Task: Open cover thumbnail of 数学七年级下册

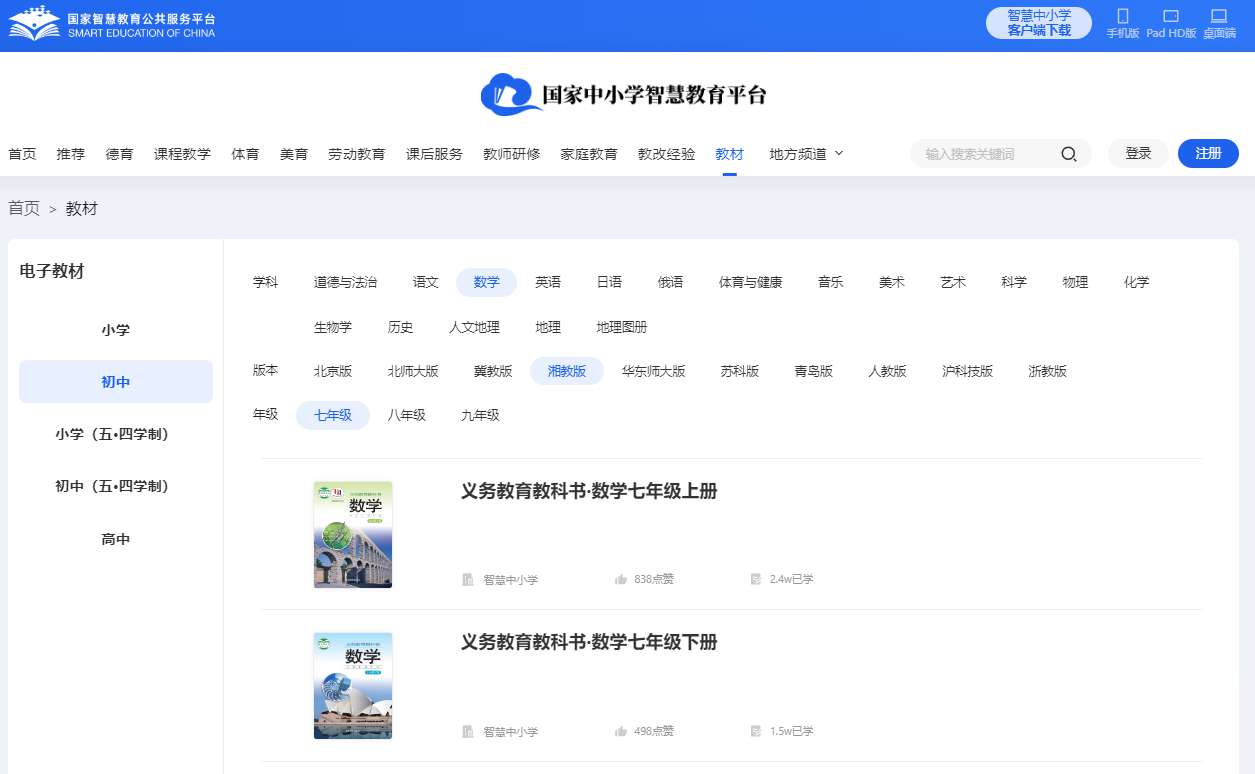Action: [x=353, y=686]
